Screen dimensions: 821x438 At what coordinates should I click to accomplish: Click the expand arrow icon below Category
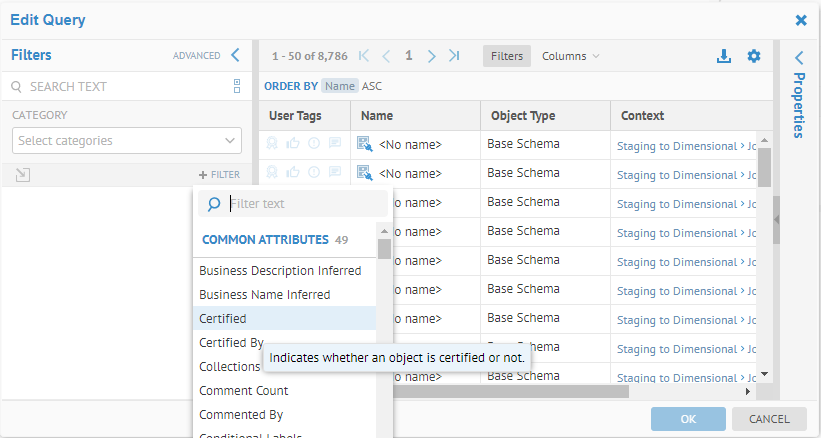[x=23, y=175]
